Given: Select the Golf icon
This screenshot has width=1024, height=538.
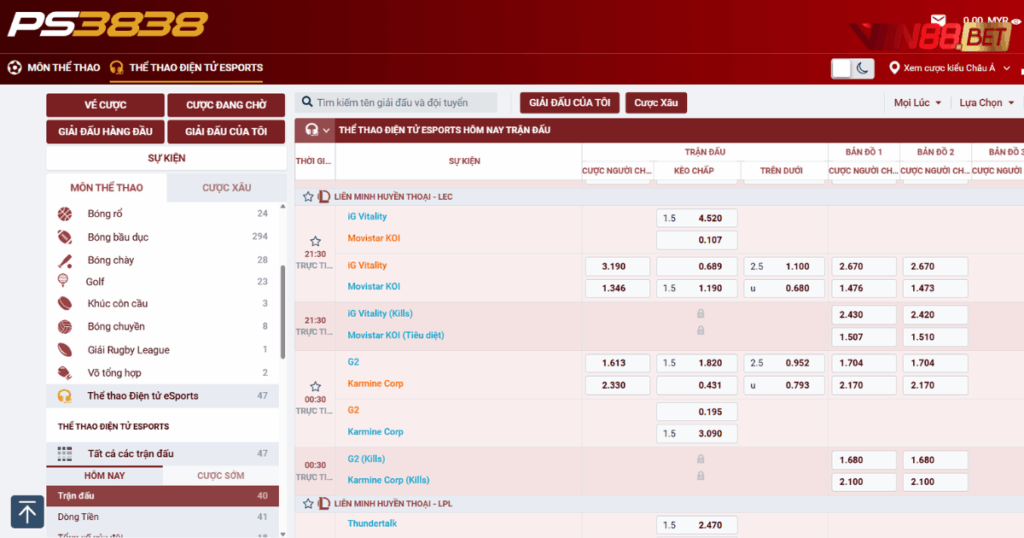Looking at the screenshot, I should coord(63,281).
